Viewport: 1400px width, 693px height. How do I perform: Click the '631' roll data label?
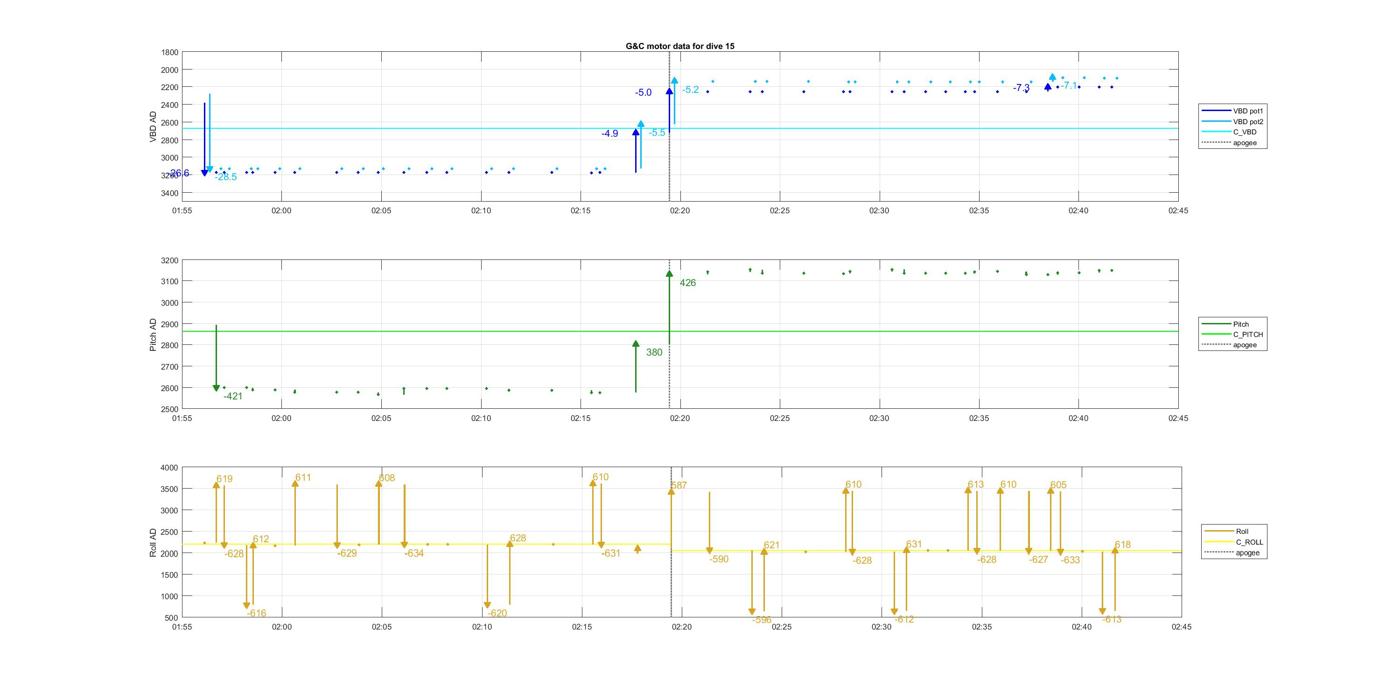(914, 545)
